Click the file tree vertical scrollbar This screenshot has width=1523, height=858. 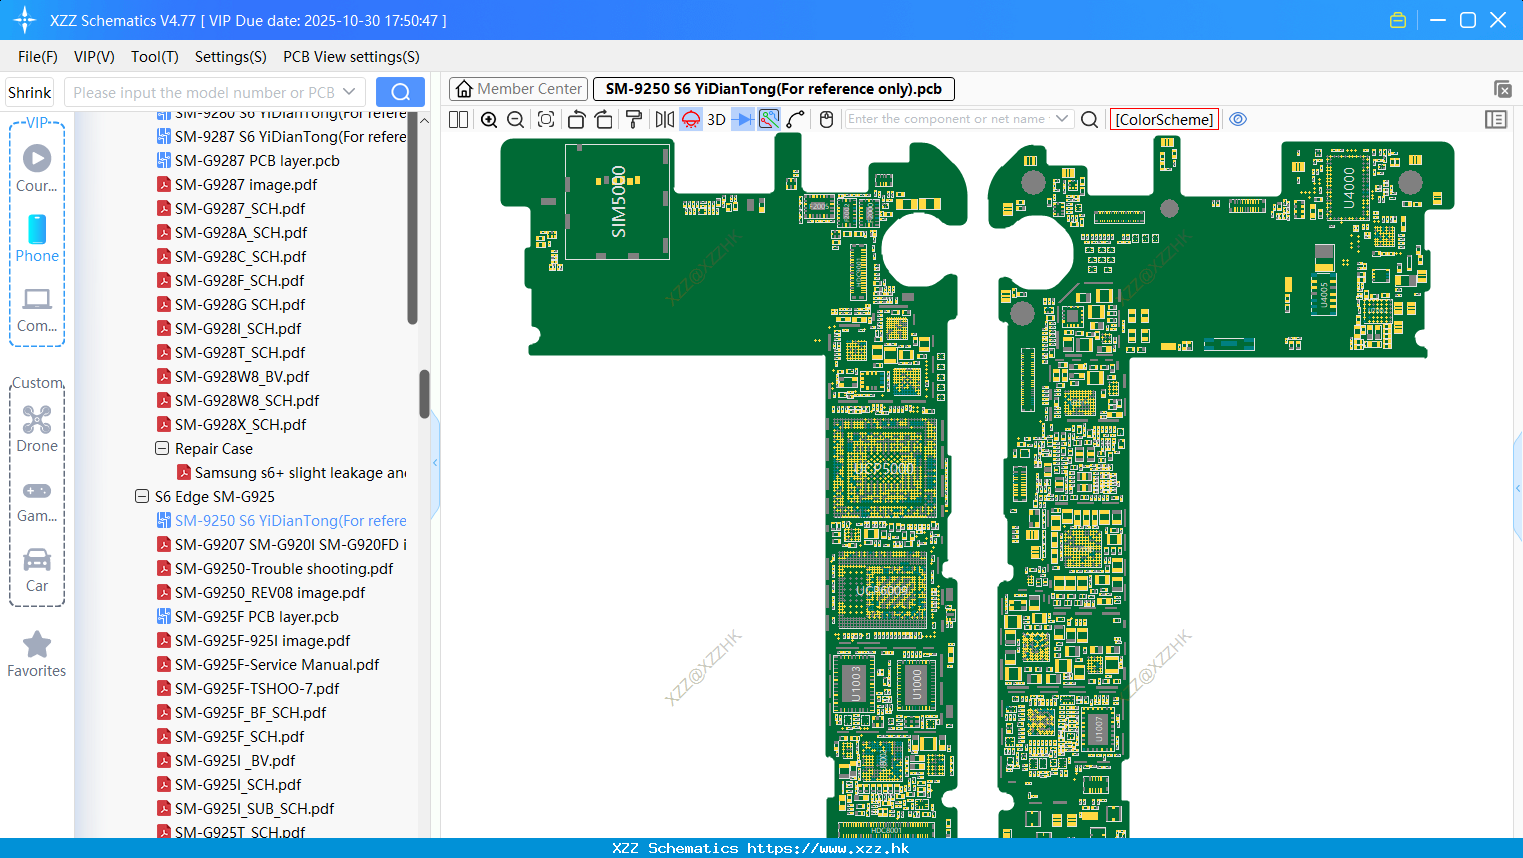point(424,394)
